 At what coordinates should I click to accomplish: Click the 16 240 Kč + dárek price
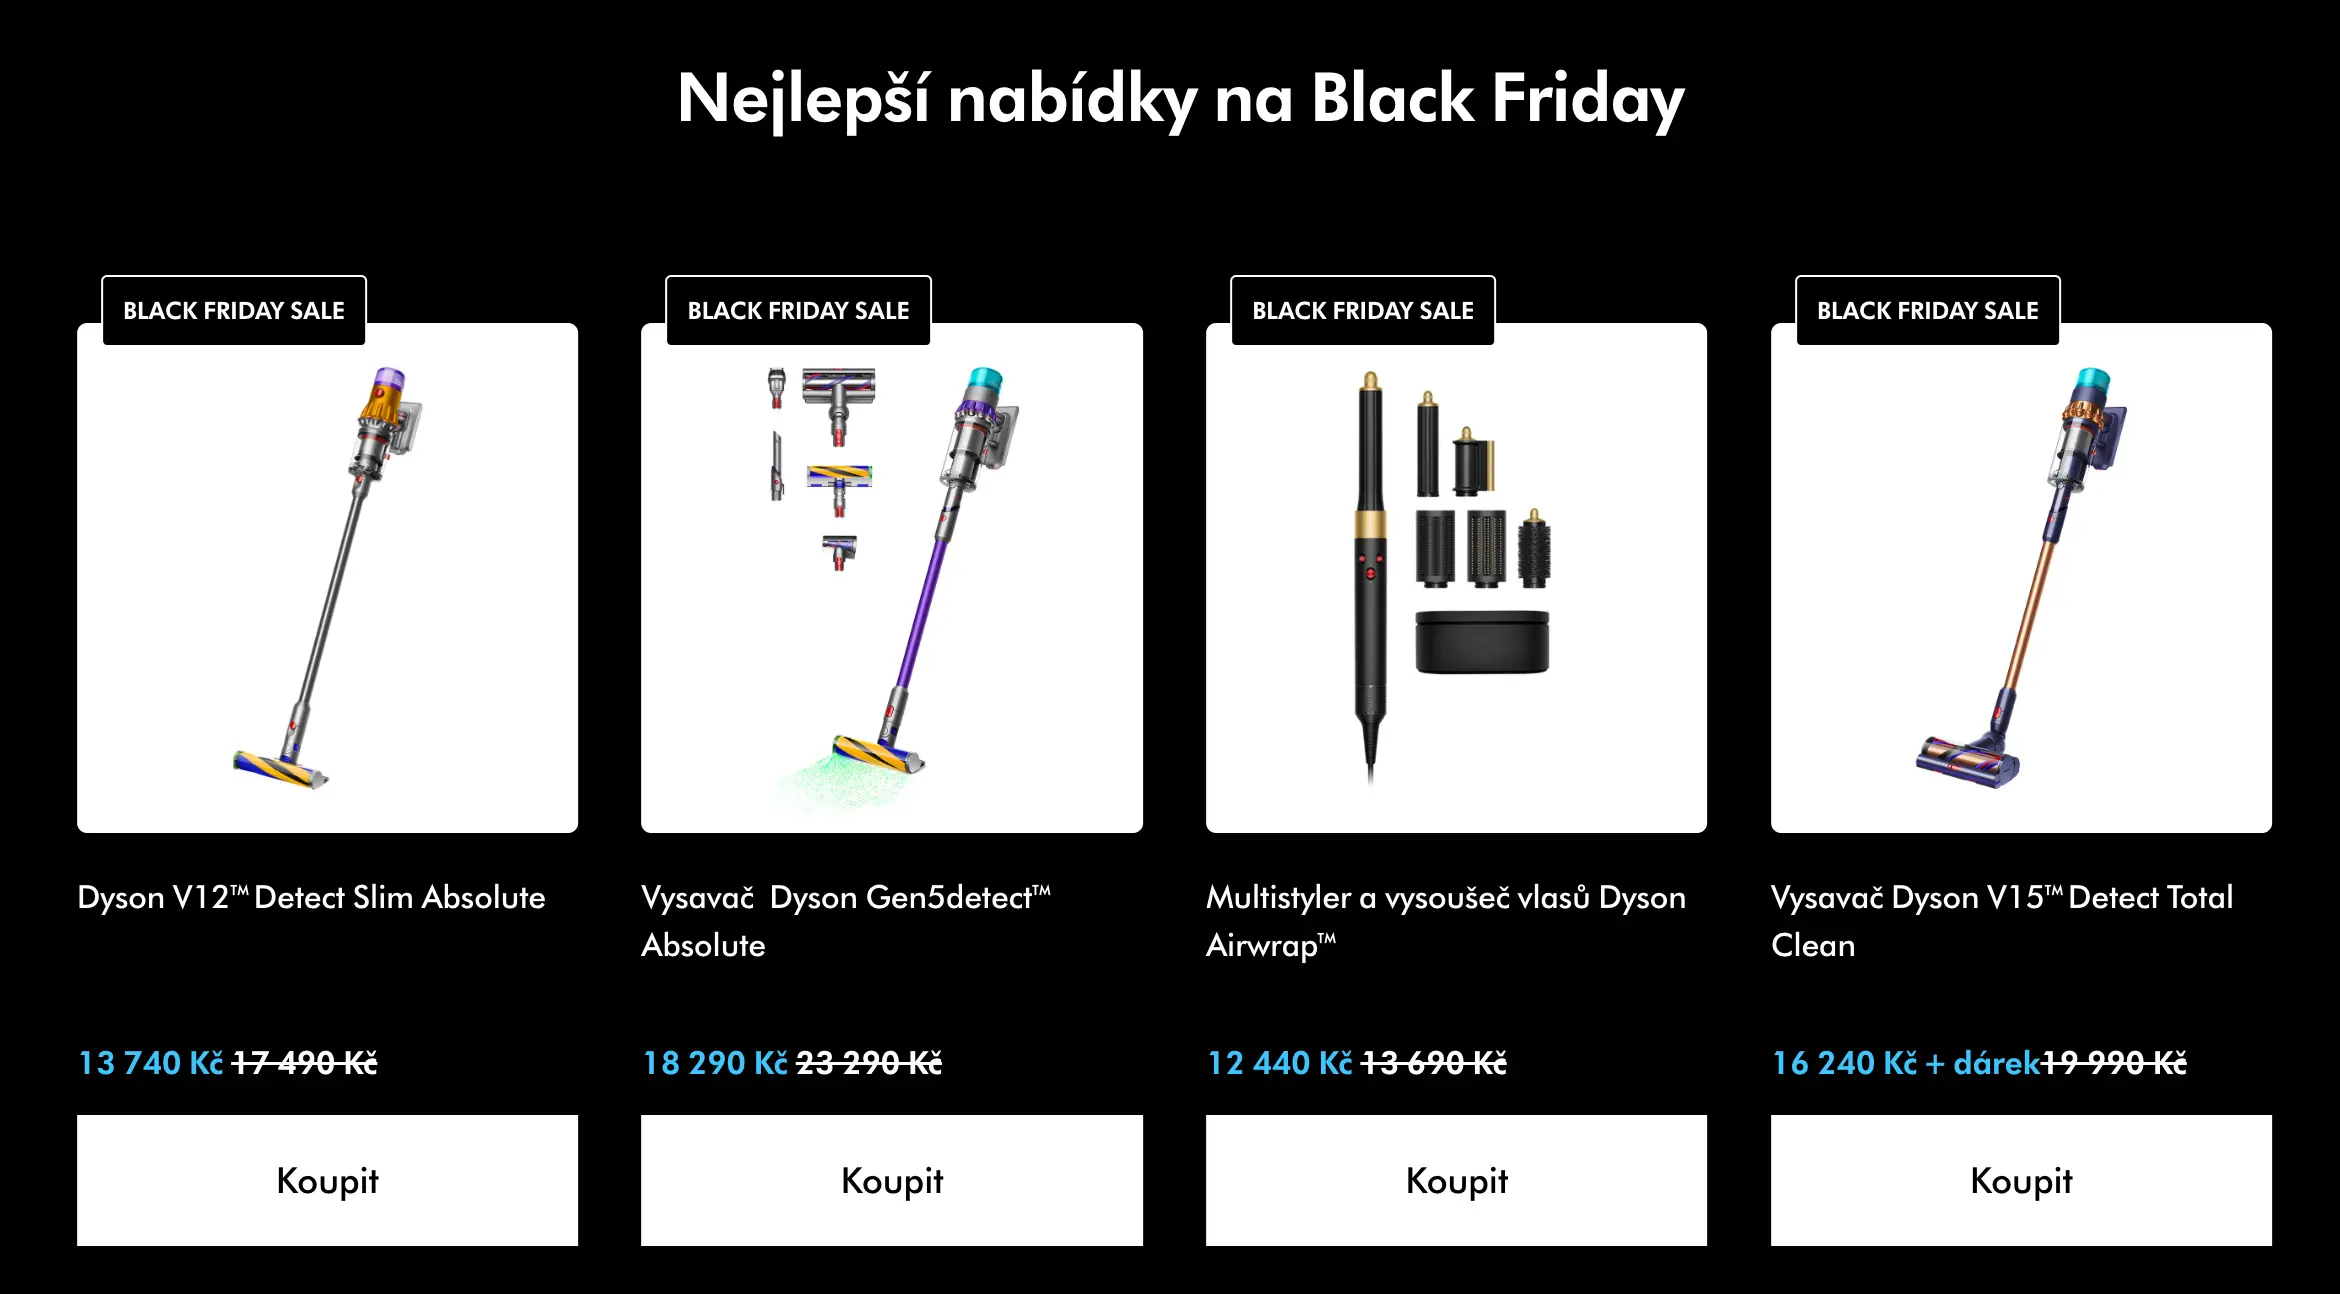(1905, 1062)
